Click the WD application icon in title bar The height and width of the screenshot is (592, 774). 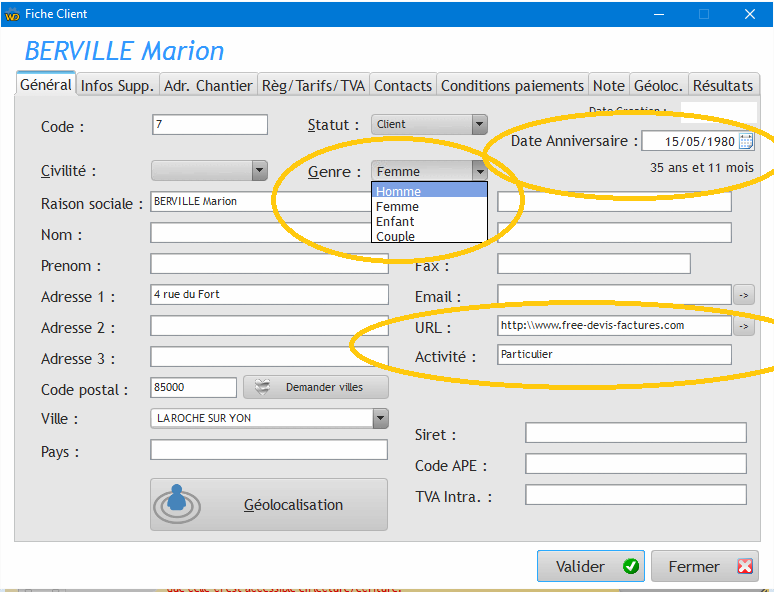click(12, 14)
